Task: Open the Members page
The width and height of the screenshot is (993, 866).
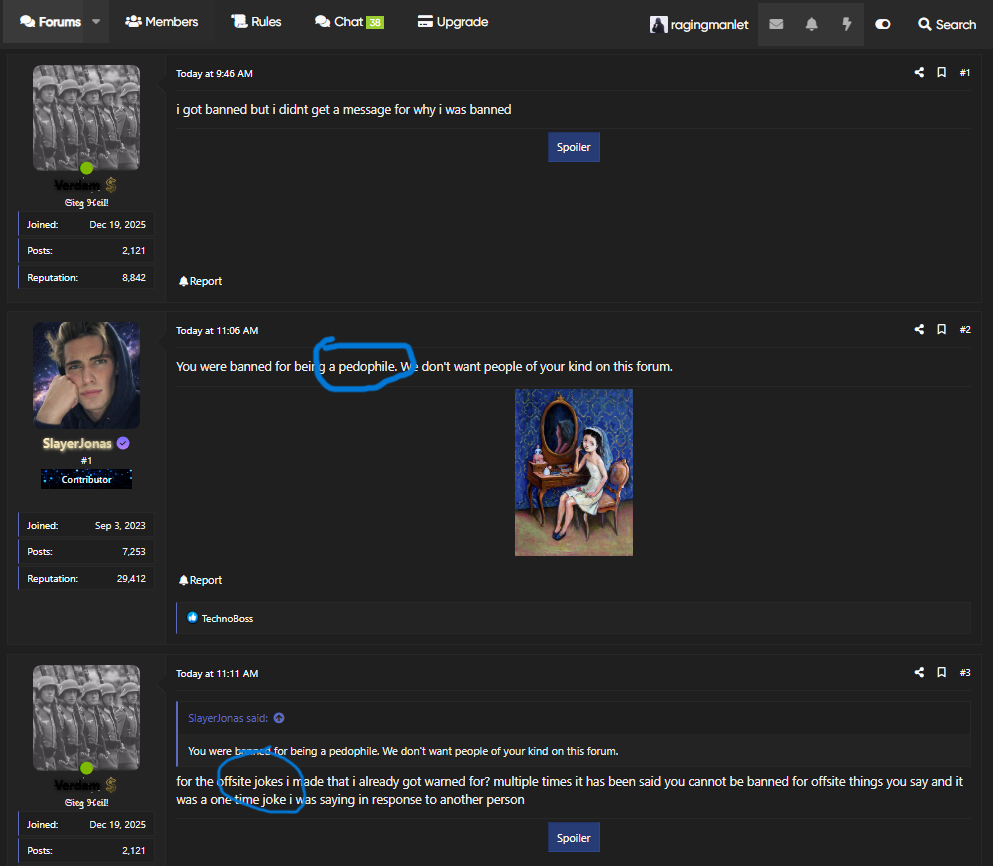Action: (161, 22)
